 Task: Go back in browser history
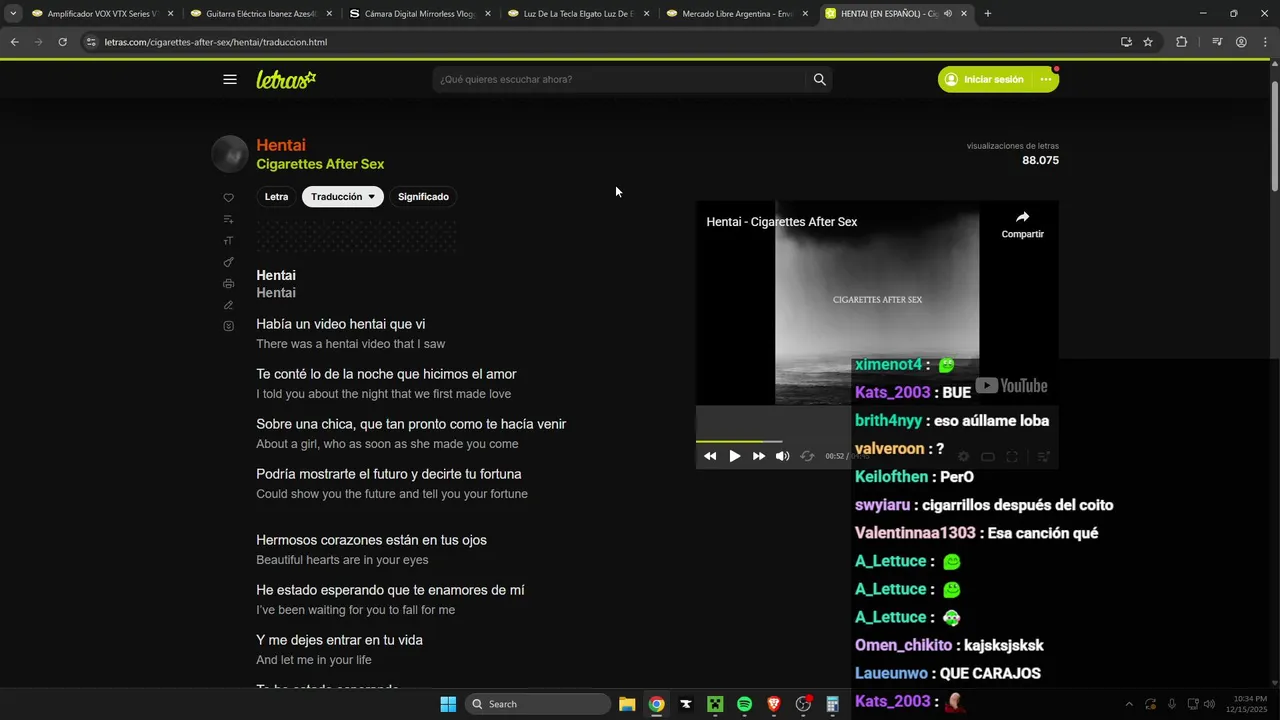(x=14, y=42)
